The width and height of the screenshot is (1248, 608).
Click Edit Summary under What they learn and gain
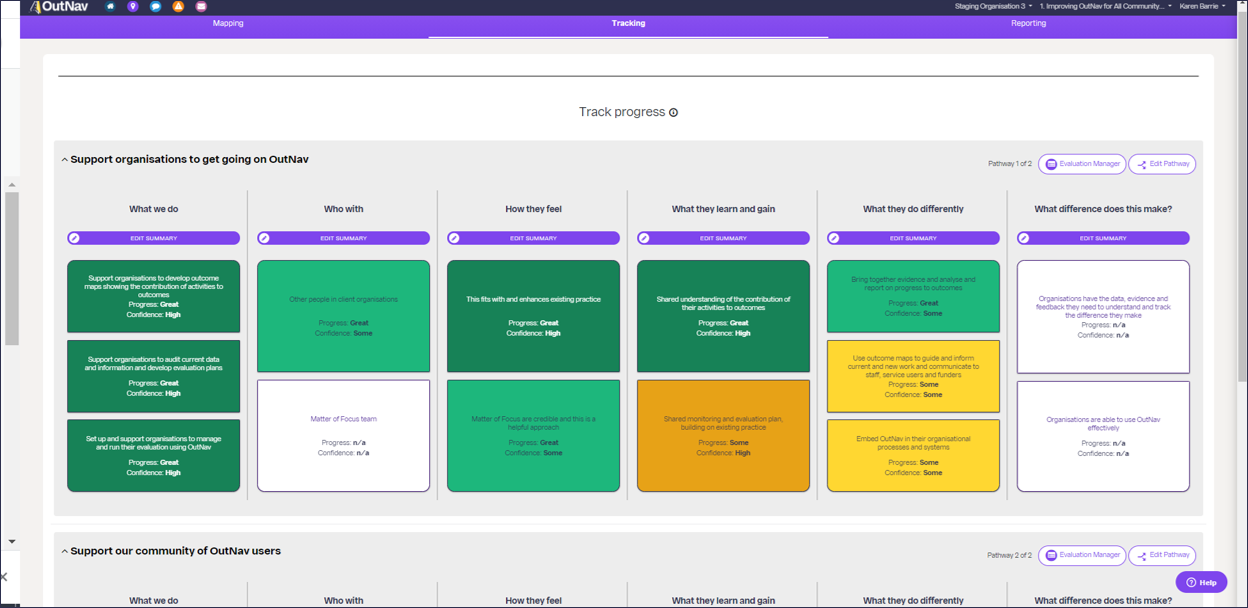point(724,238)
